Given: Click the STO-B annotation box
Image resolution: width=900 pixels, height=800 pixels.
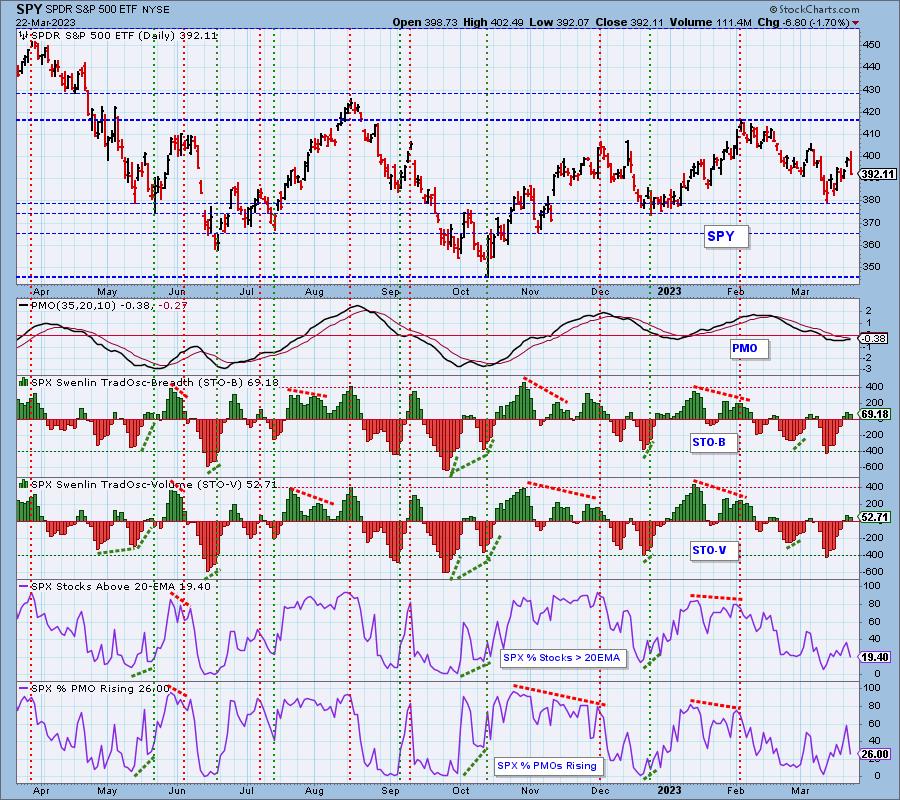Looking at the screenshot, I should click(x=713, y=442).
